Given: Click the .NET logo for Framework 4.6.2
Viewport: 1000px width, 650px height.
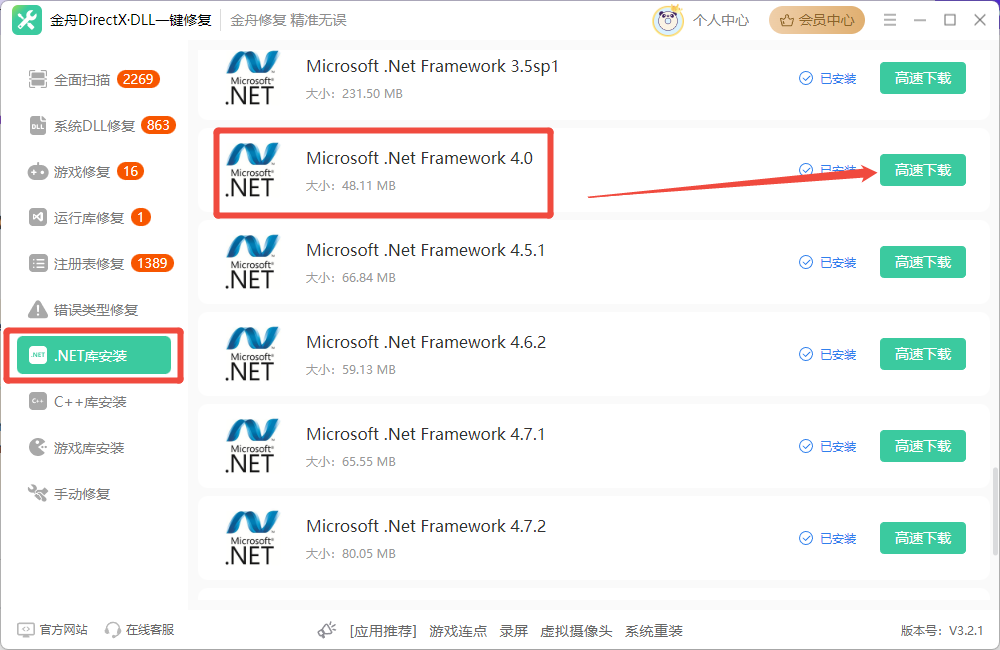Looking at the screenshot, I should (x=252, y=354).
